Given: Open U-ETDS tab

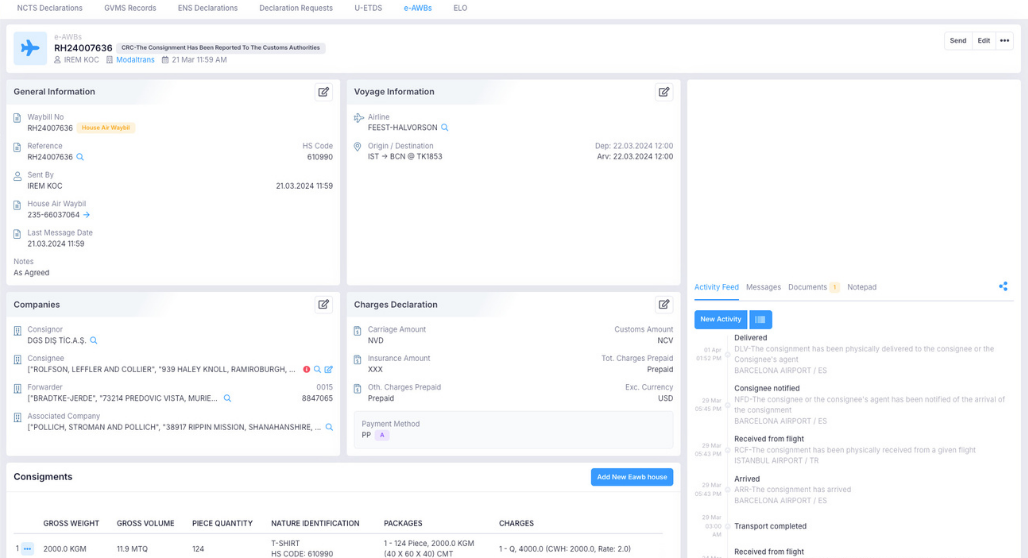Looking at the screenshot, I should point(368,9).
